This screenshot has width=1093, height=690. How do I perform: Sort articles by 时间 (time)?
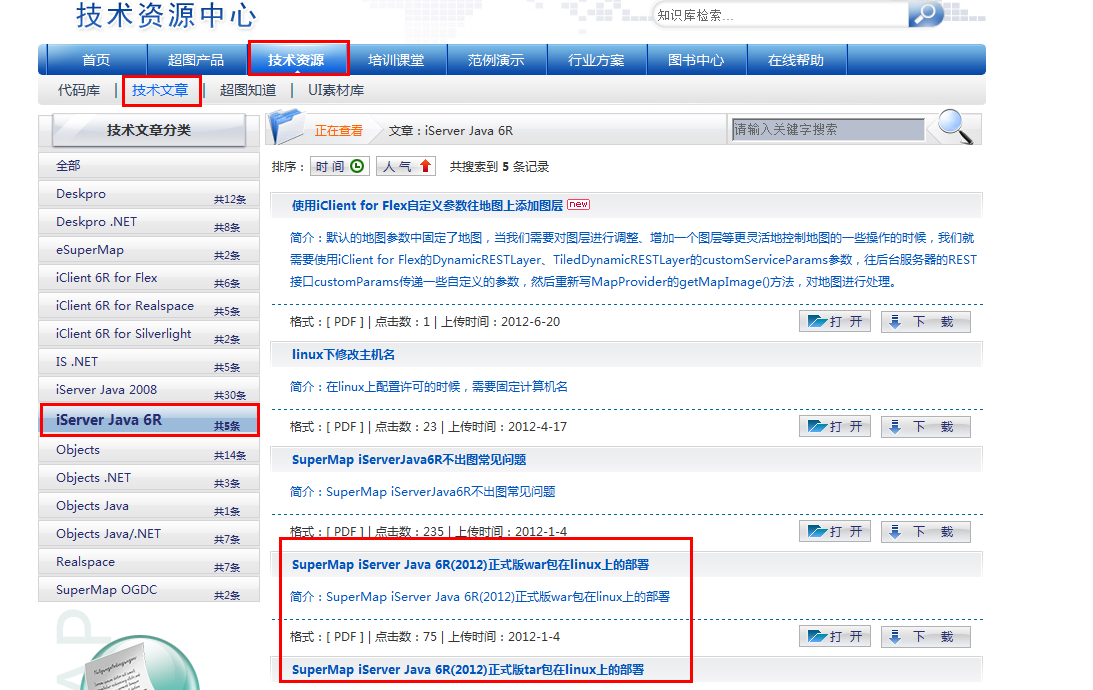(339, 167)
